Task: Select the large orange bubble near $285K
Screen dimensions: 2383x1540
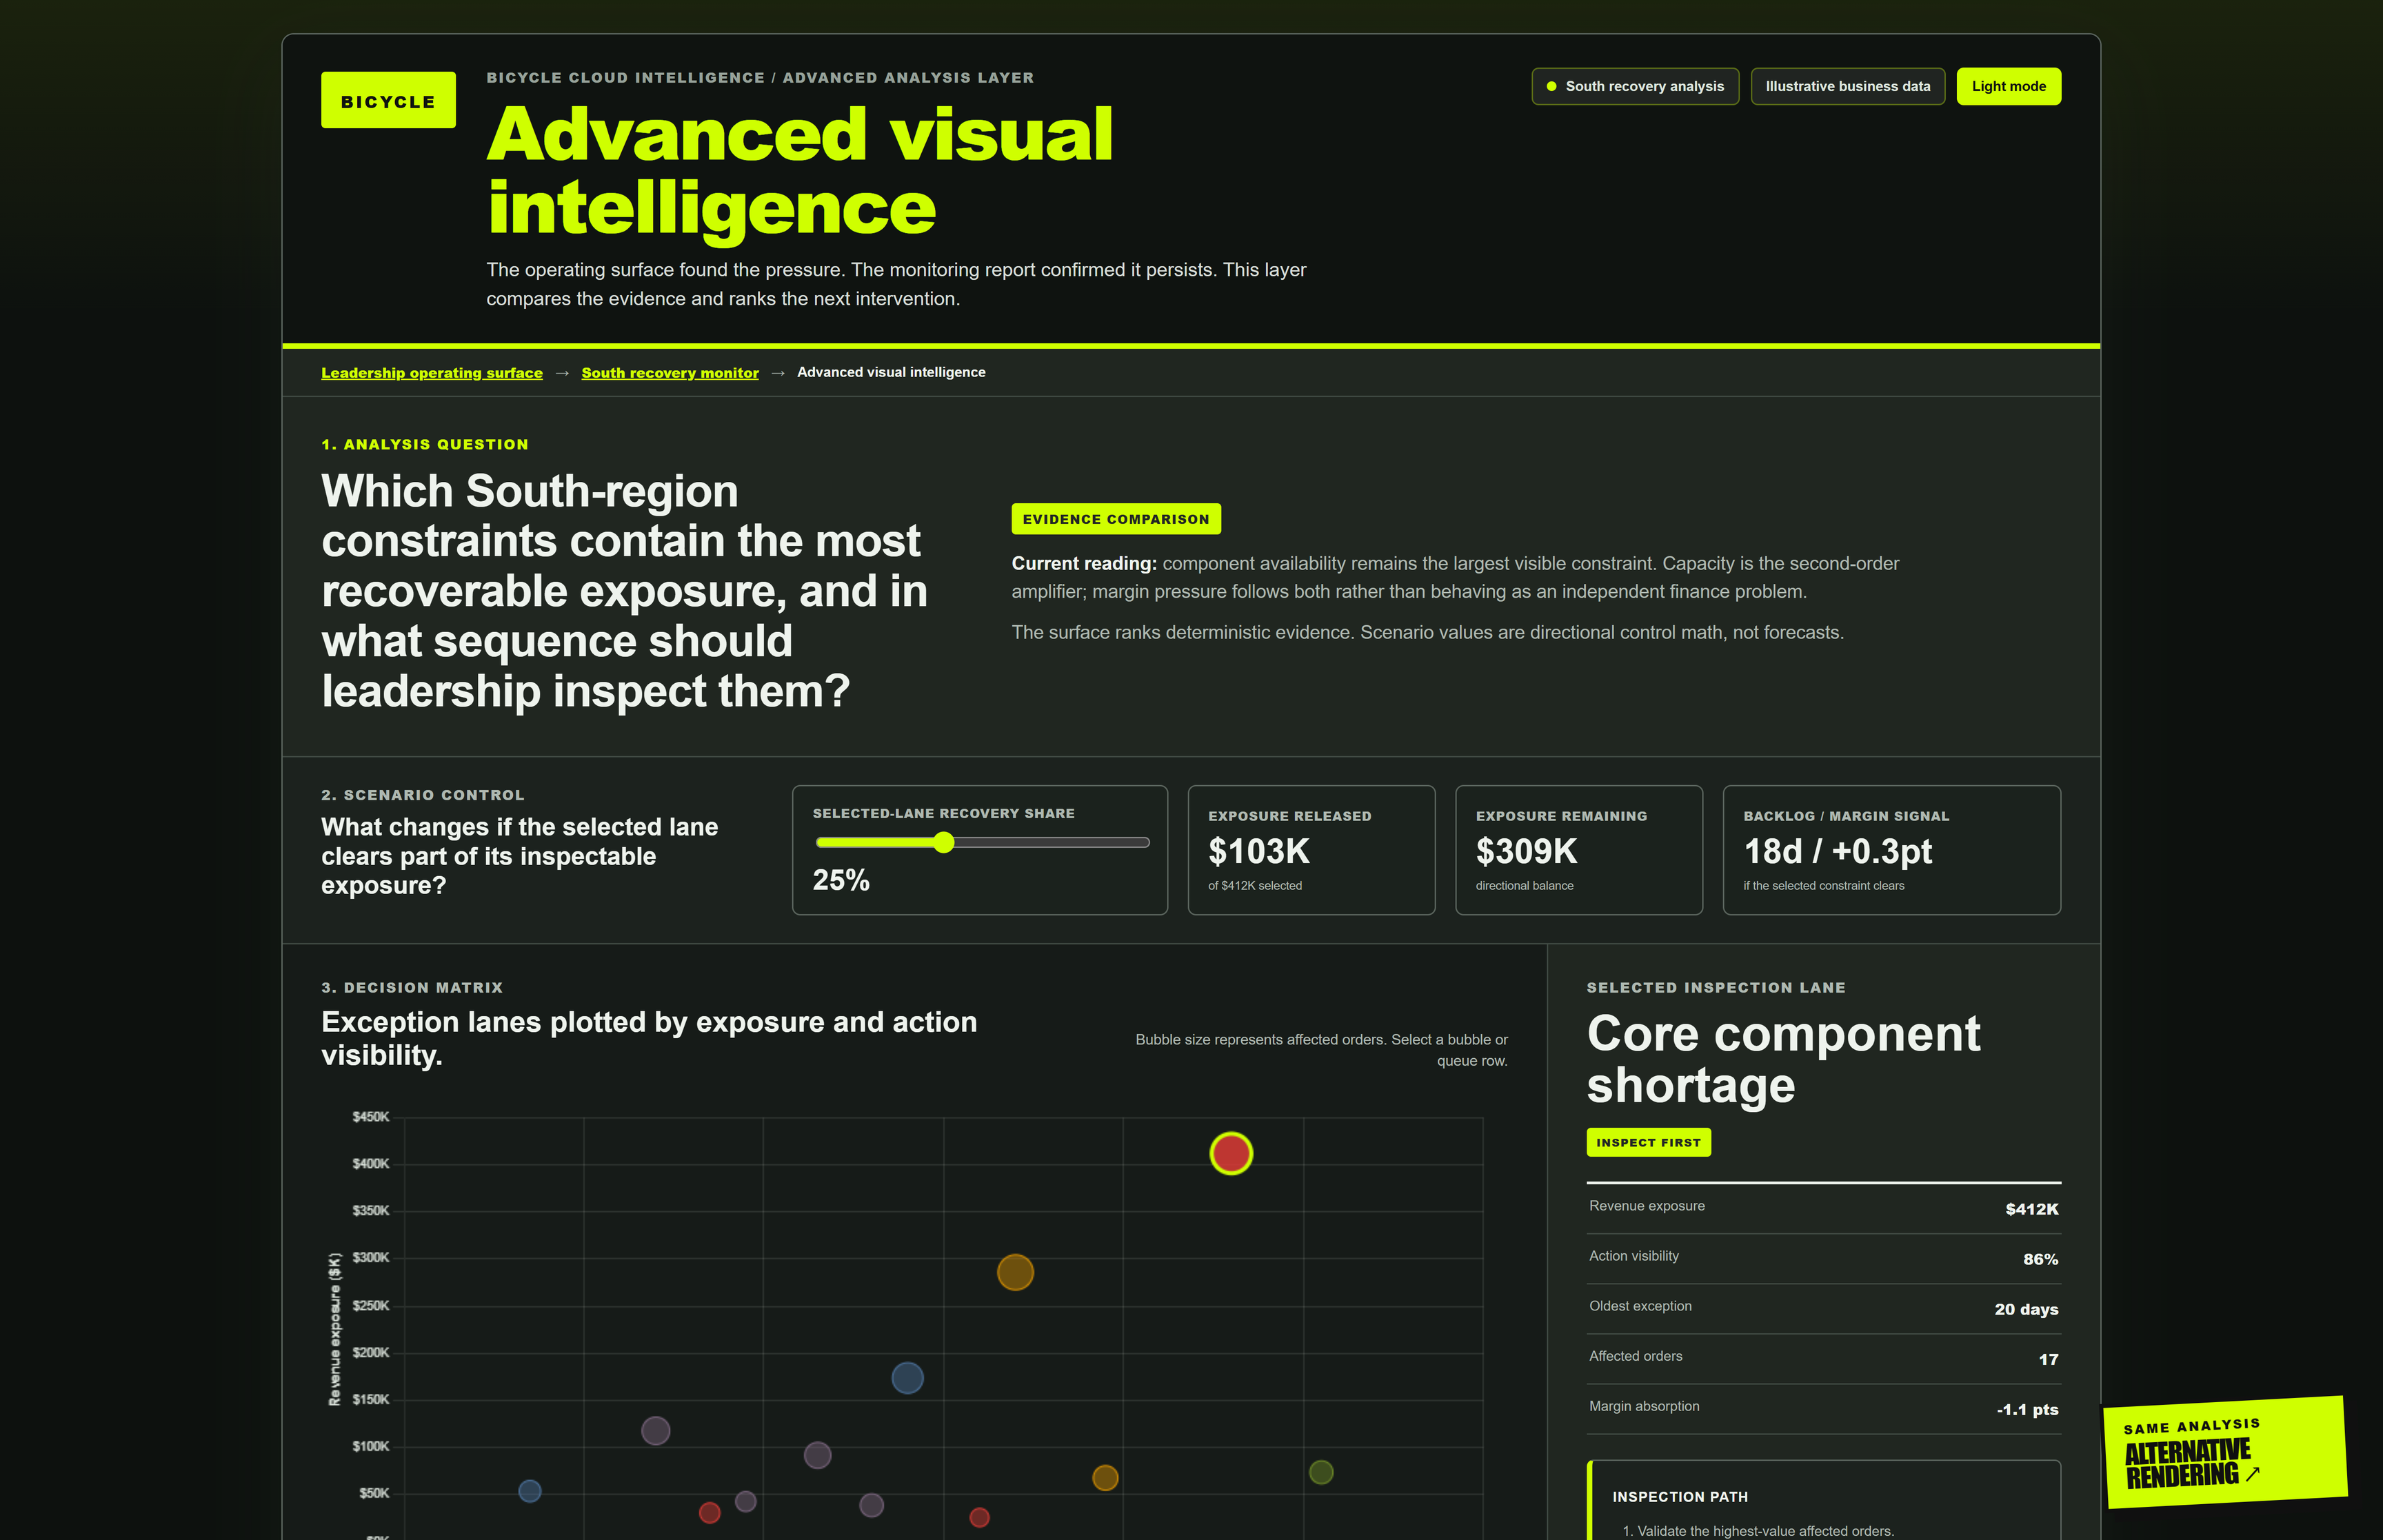Action: point(1015,1272)
